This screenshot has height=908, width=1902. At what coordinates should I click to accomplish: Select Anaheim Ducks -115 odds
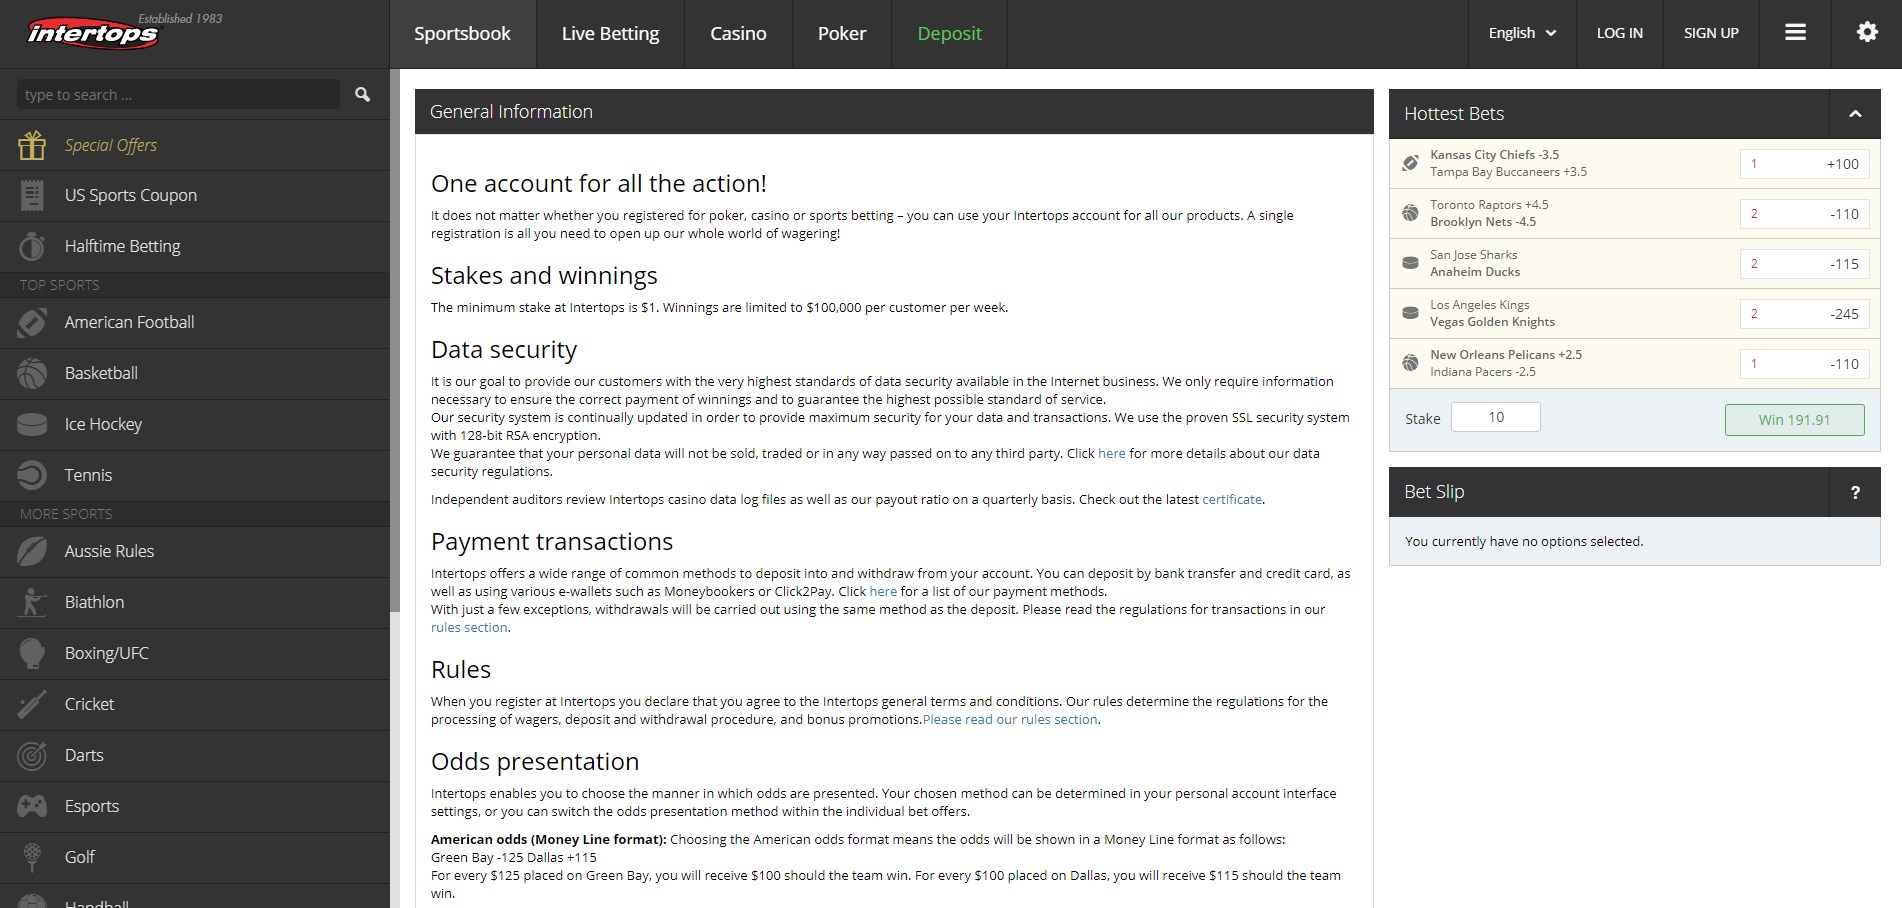coord(1804,264)
